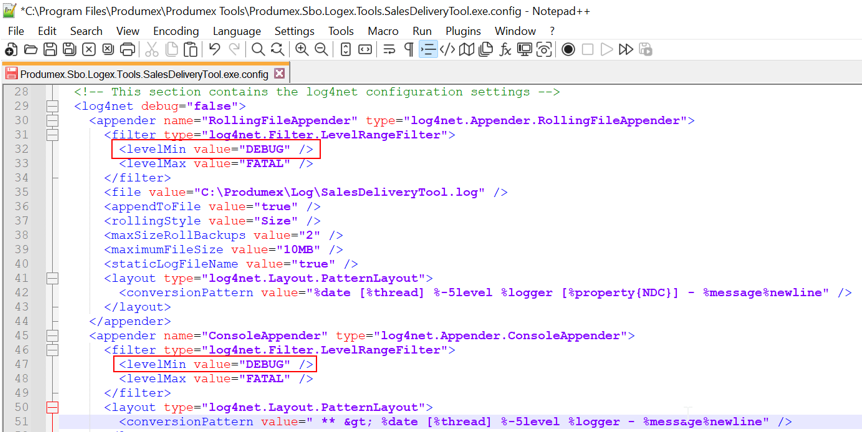Save the current config file

tap(50, 50)
